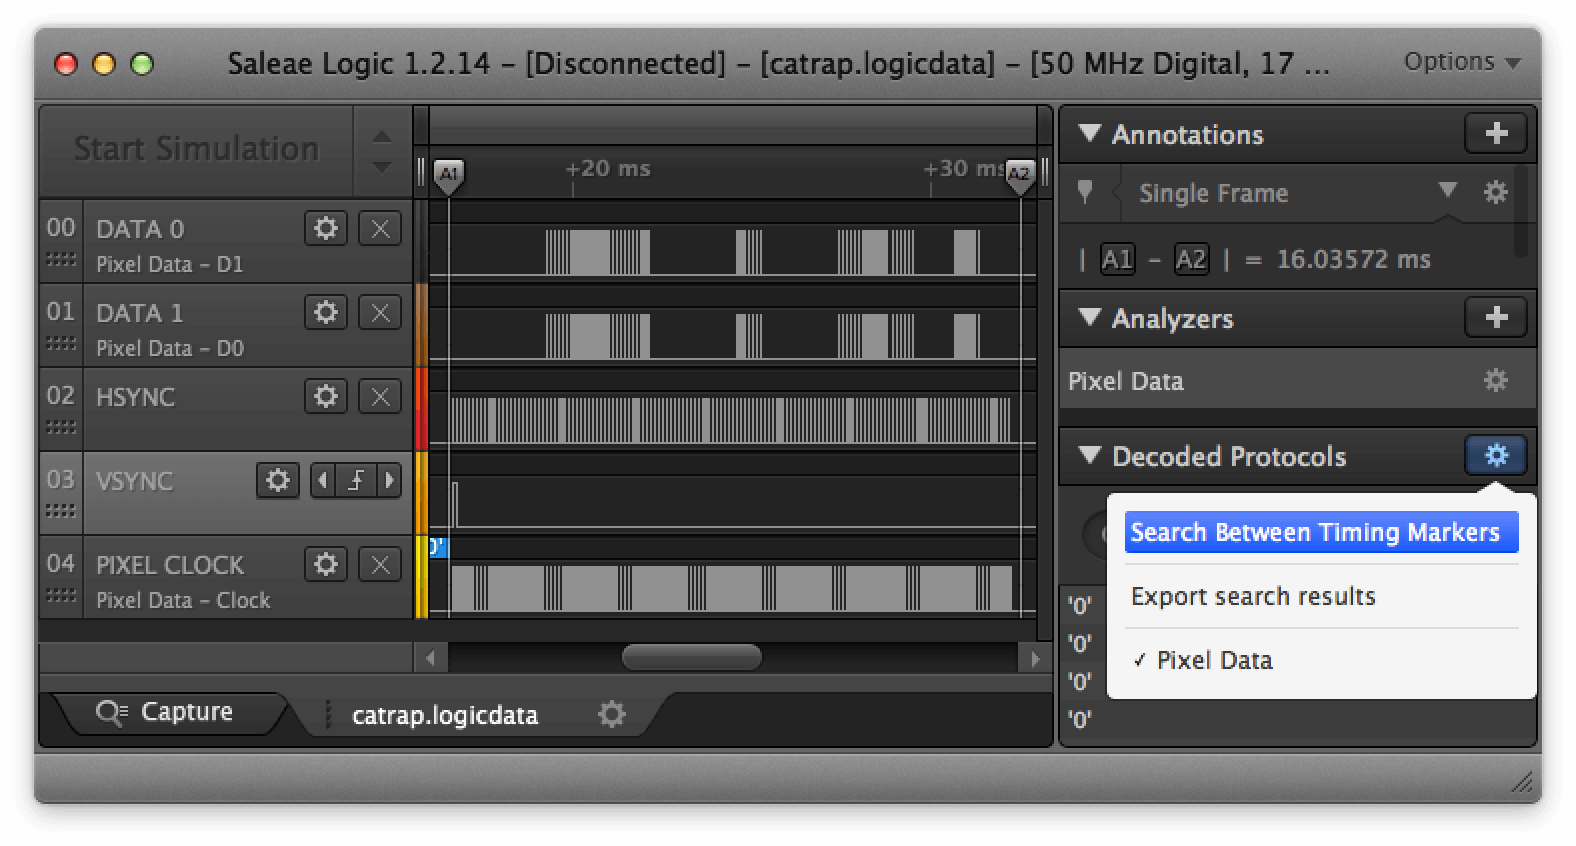This screenshot has height=846, width=1576.
Task: Jump to next VSYNC edge arrow
Action: 390,480
